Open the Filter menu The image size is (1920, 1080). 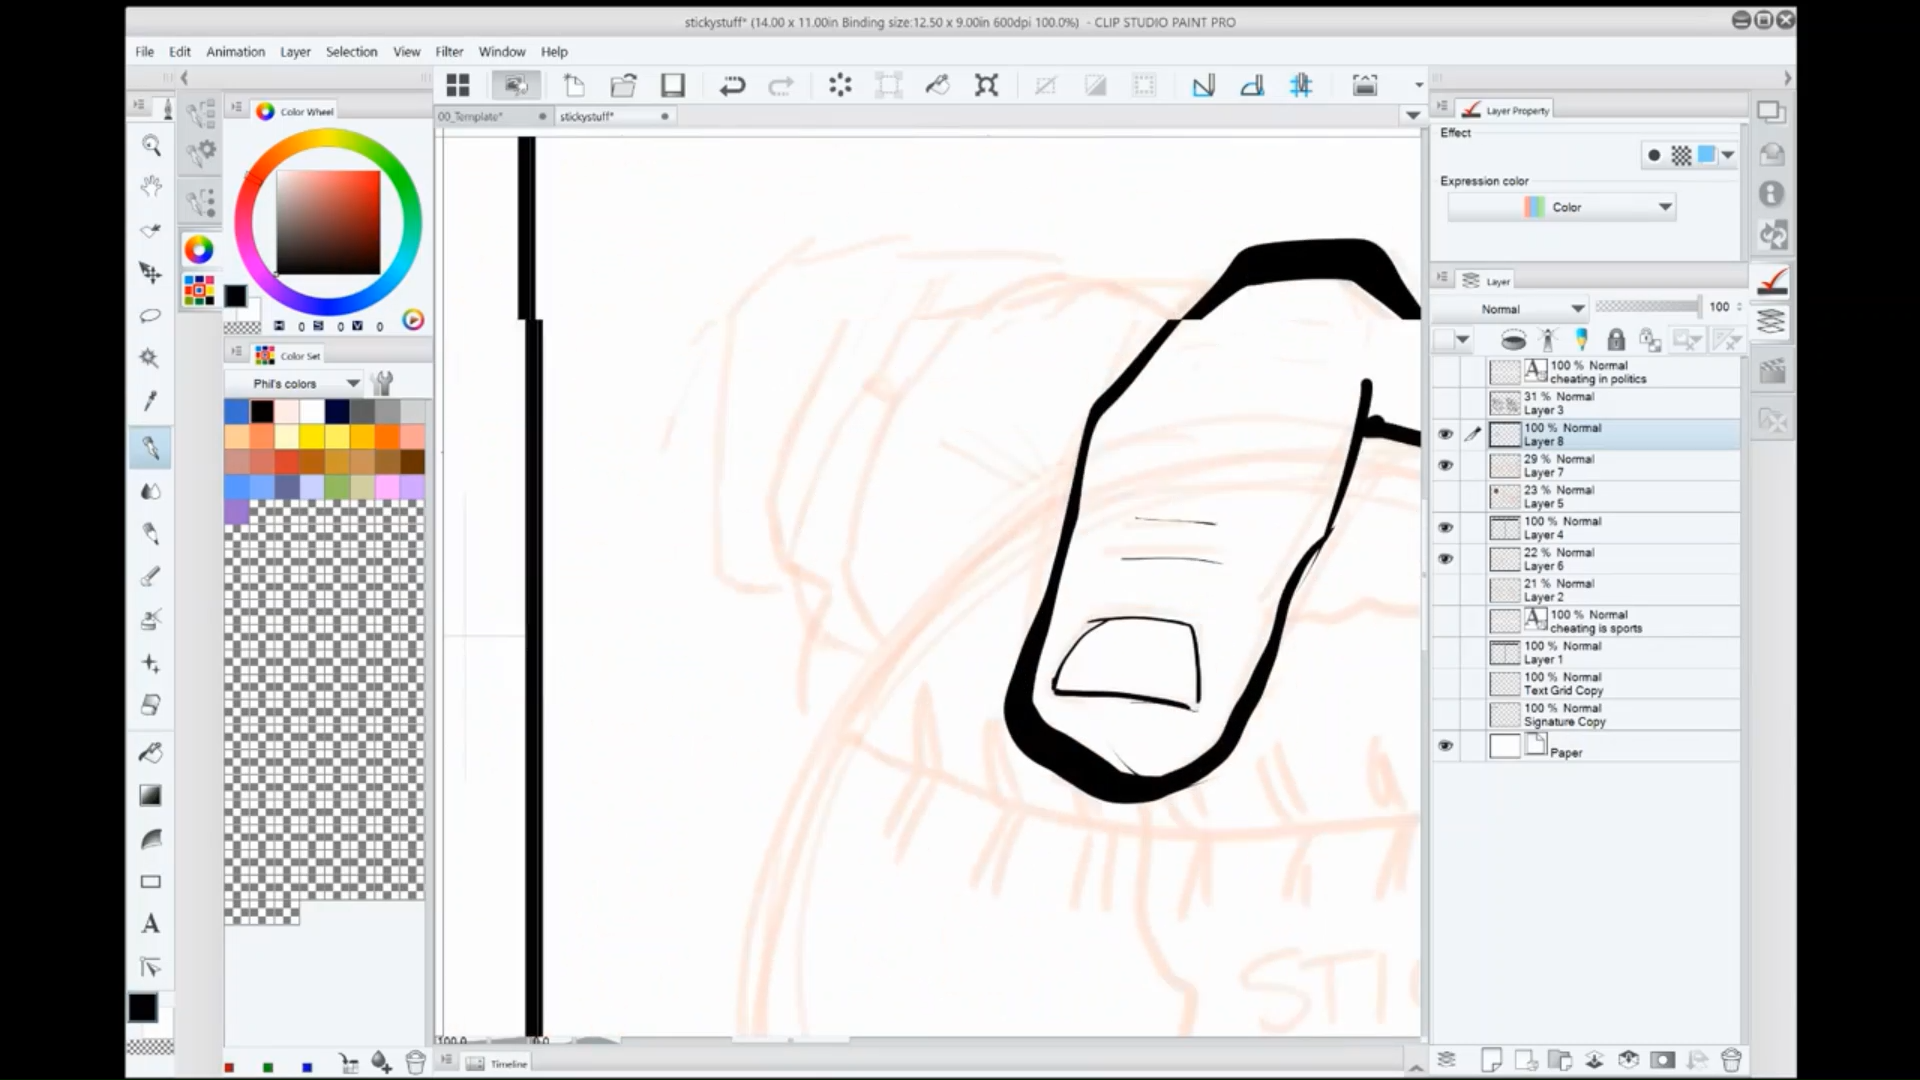449,52
